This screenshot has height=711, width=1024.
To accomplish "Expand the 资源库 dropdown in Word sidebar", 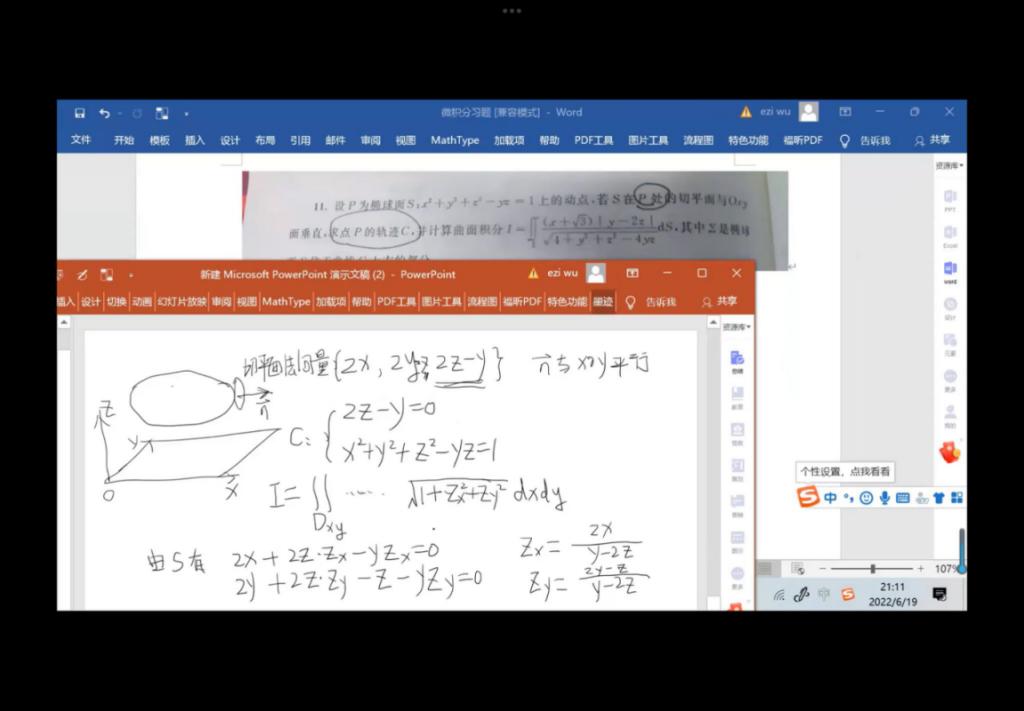I will (x=949, y=165).
